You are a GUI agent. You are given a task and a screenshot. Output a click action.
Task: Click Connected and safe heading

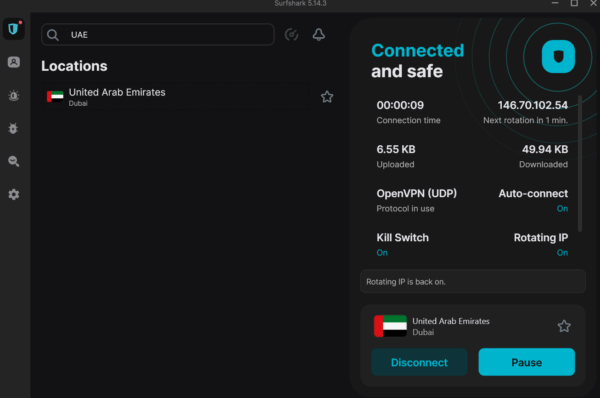(417, 61)
